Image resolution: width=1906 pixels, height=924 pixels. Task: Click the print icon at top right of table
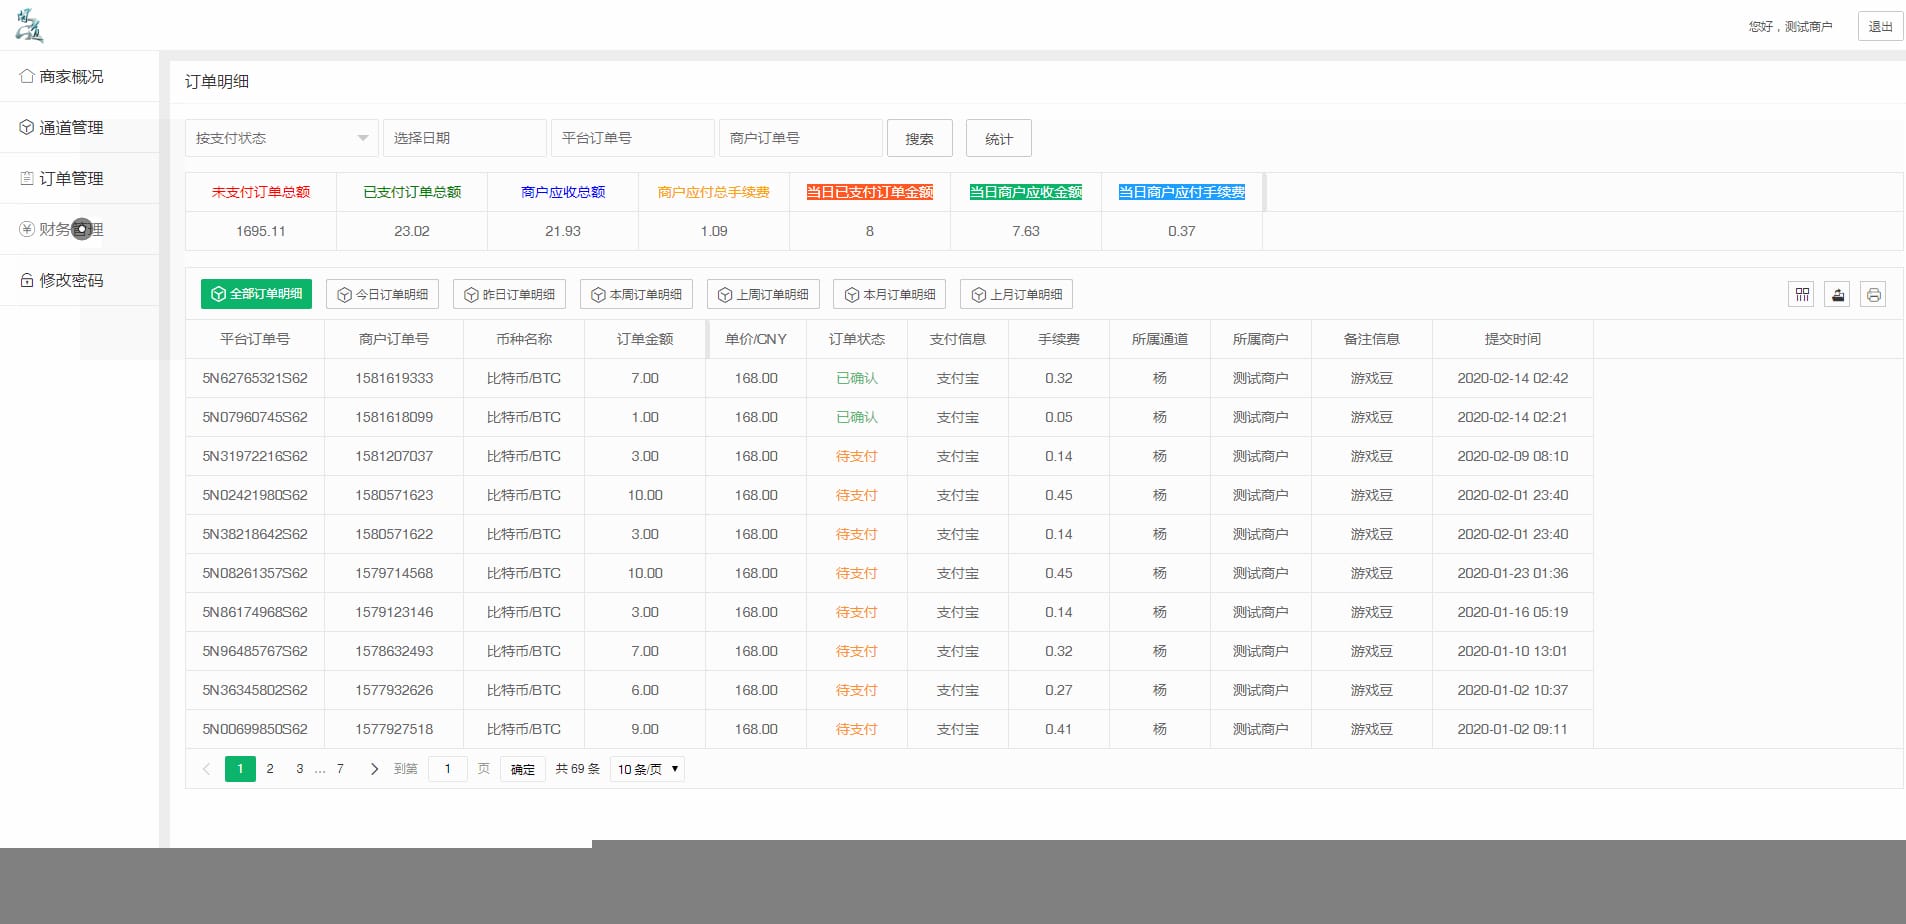tap(1873, 294)
